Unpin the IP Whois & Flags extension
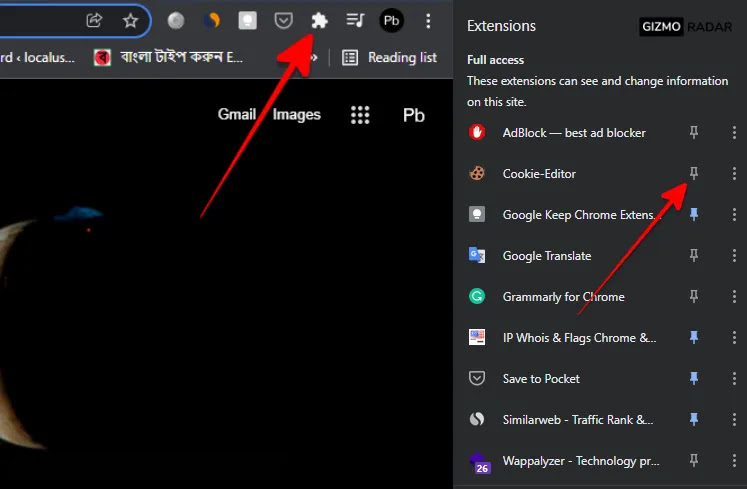The width and height of the screenshot is (747, 489). (694, 337)
